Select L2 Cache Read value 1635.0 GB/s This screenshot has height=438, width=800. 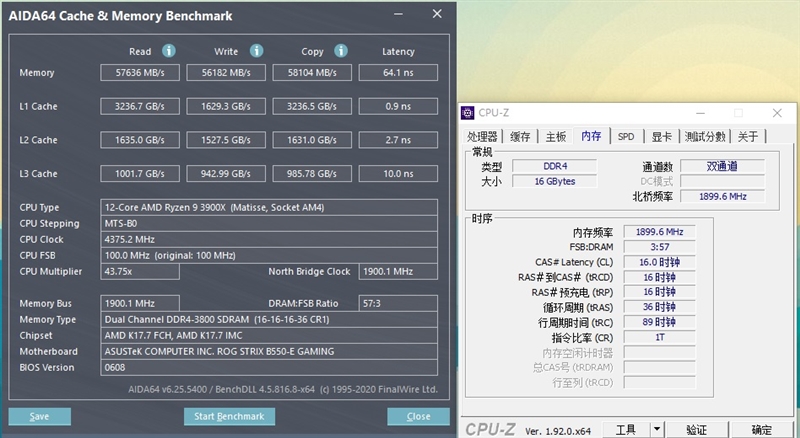[x=140, y=140]
